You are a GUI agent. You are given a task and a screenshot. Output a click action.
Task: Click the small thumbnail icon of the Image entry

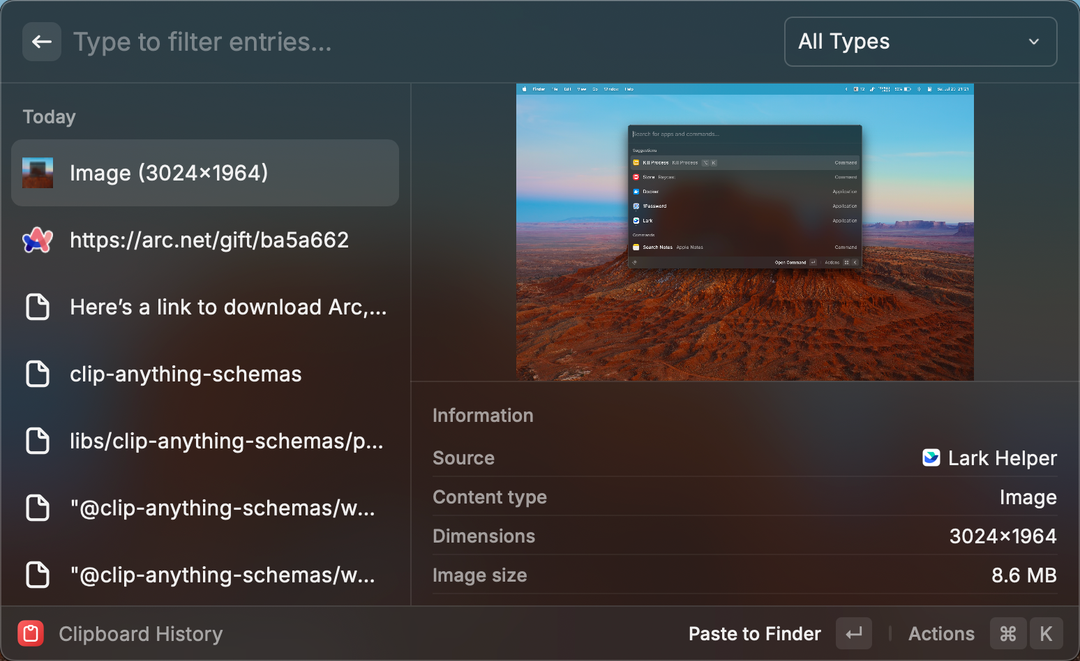(x=37, y=173)
